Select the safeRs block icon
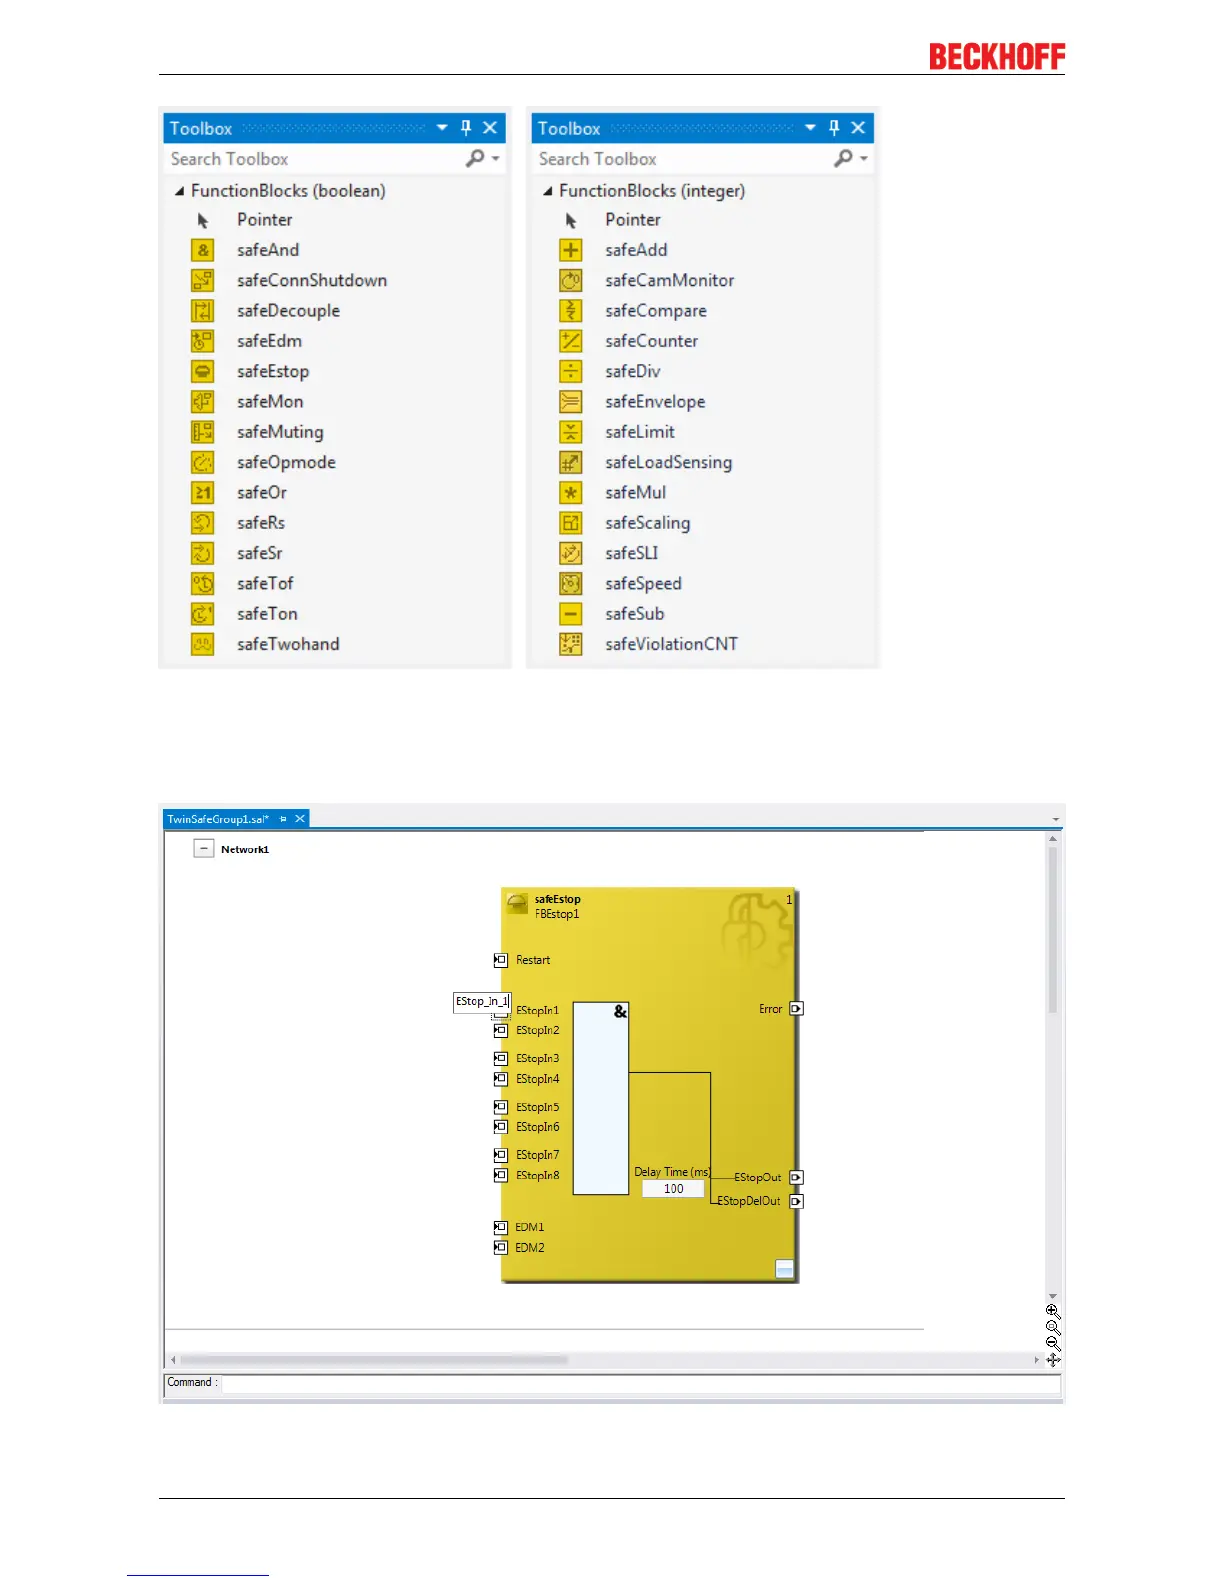1224x1584 pixels. 203,523
